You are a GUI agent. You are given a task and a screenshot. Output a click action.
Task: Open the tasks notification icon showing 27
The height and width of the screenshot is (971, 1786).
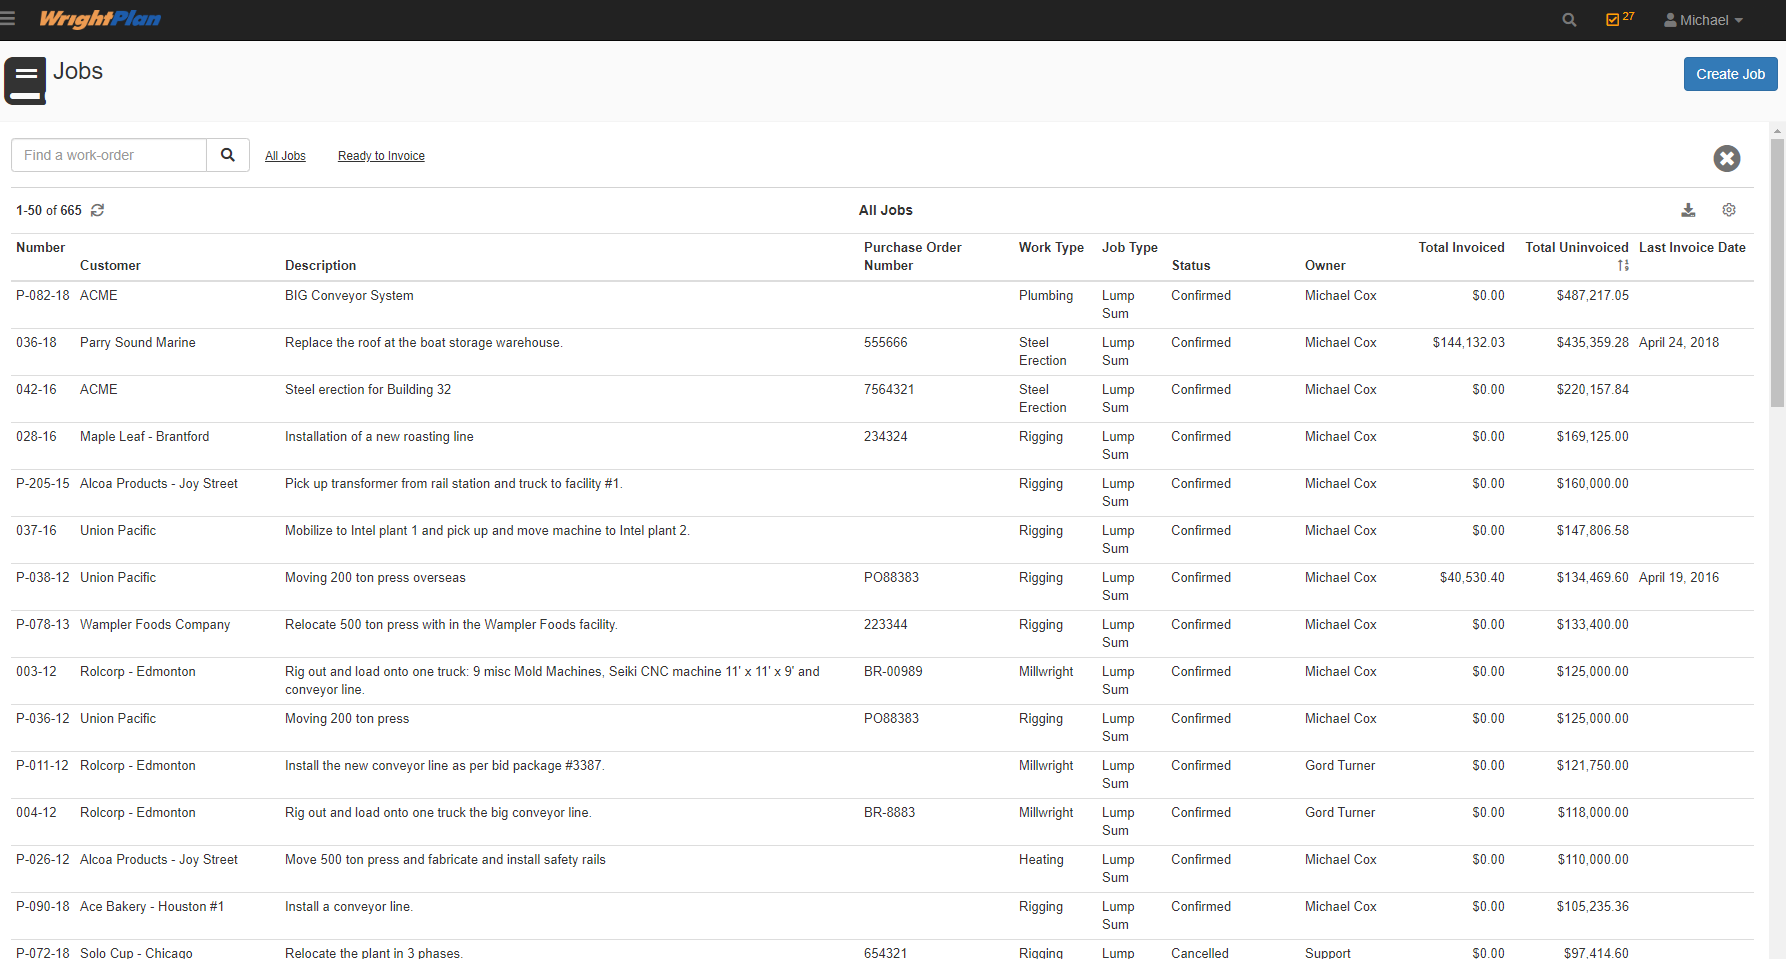click(x=1613, y=19)
